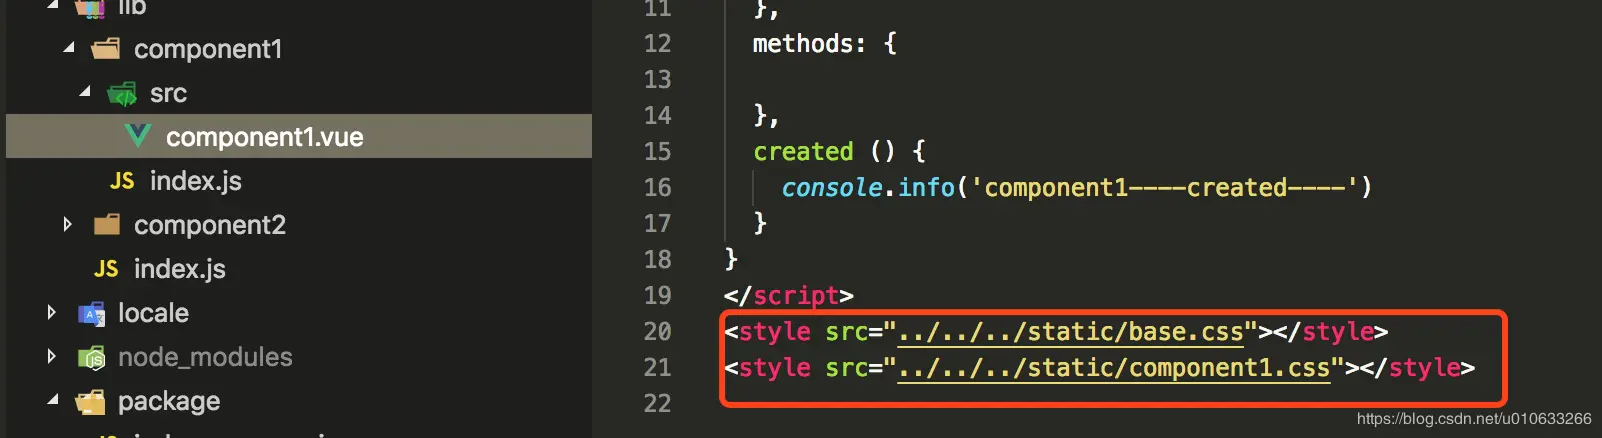
Task: Open the ../../../static/component1.css path link
Action: tap(1114, 368)
